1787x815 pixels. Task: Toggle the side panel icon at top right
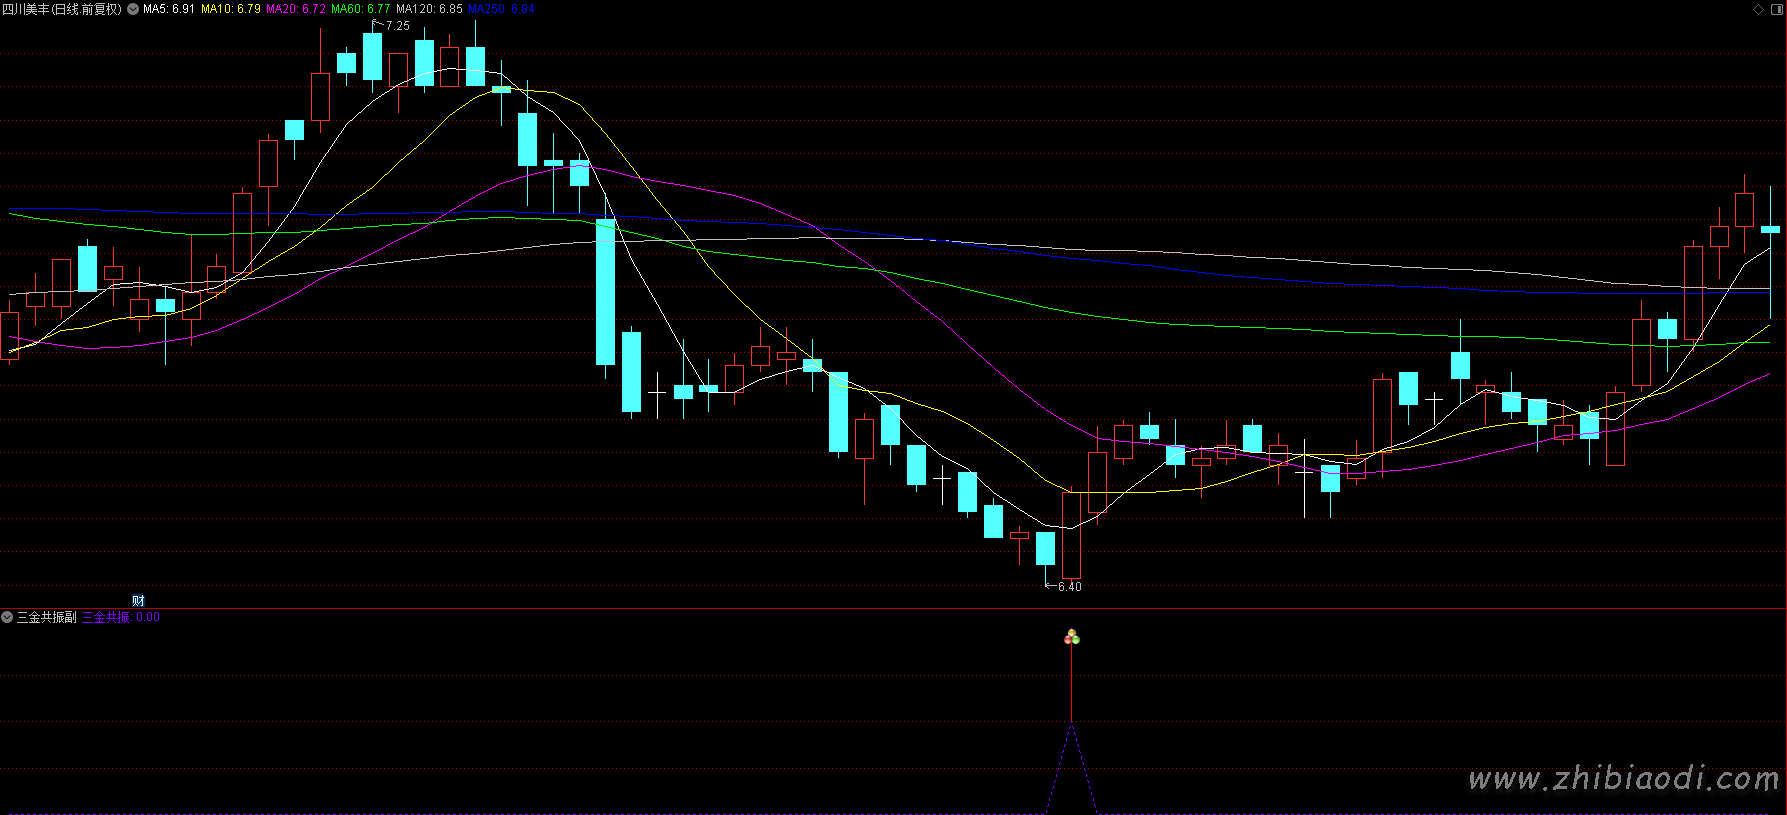[x=1776, y=9]
